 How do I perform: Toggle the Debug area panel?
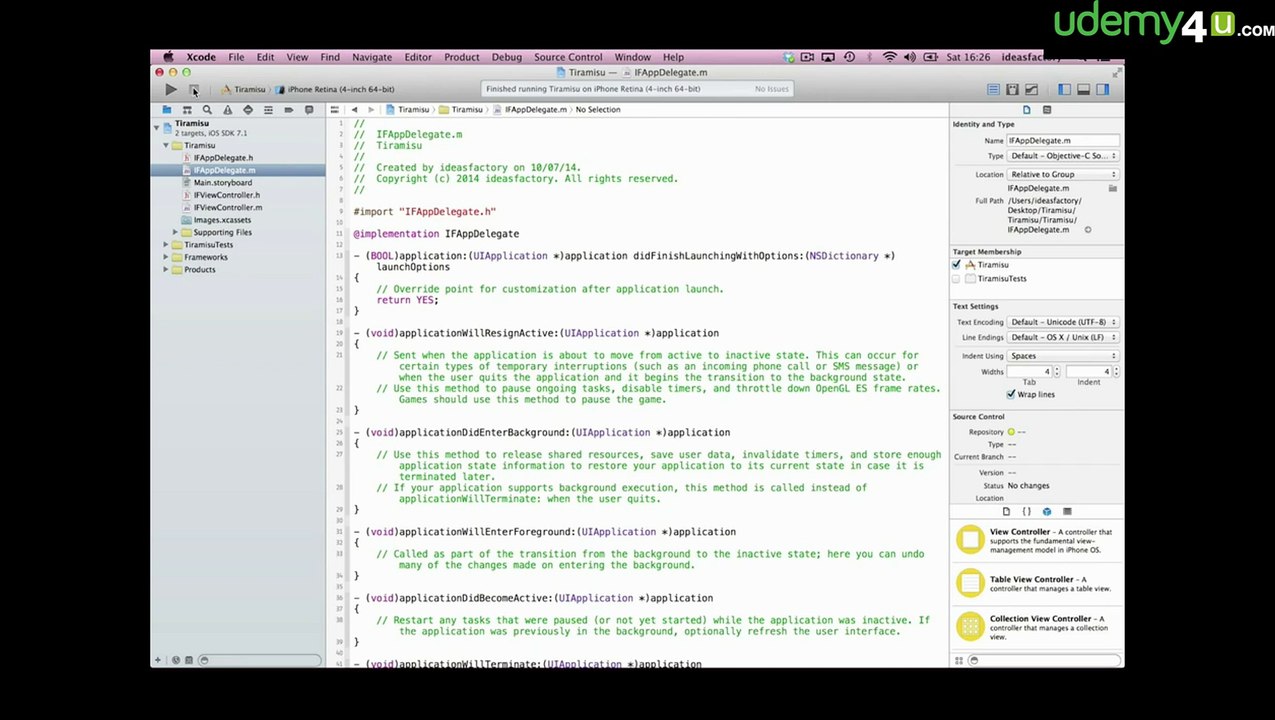[1083, 90]
